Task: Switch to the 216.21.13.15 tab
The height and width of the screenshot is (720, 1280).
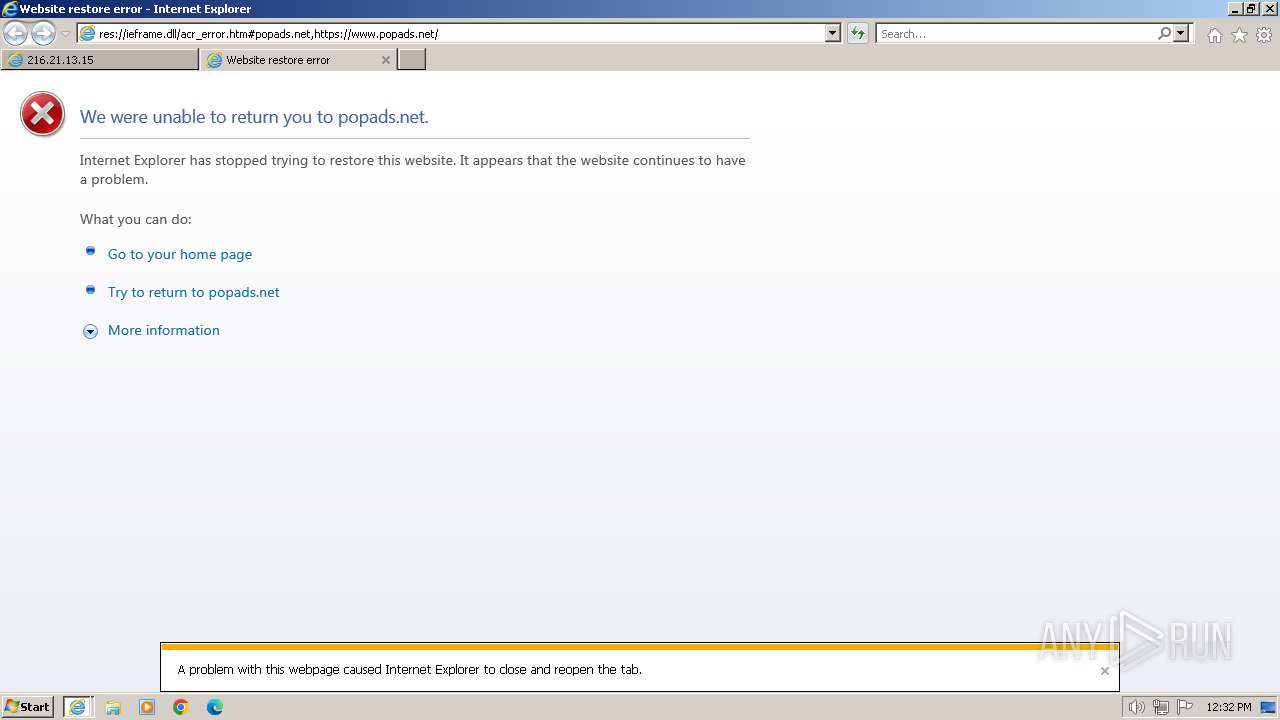Action: pyautogui.click(x=100, y=60)
